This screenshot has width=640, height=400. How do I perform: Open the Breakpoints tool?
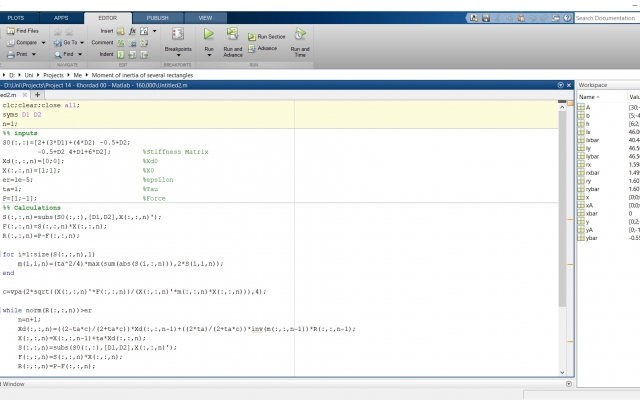[178, 34]
